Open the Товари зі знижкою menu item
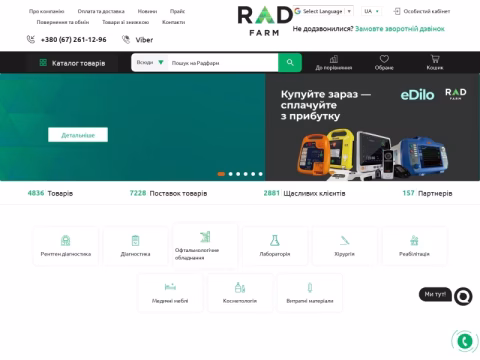 coord(125,22)
